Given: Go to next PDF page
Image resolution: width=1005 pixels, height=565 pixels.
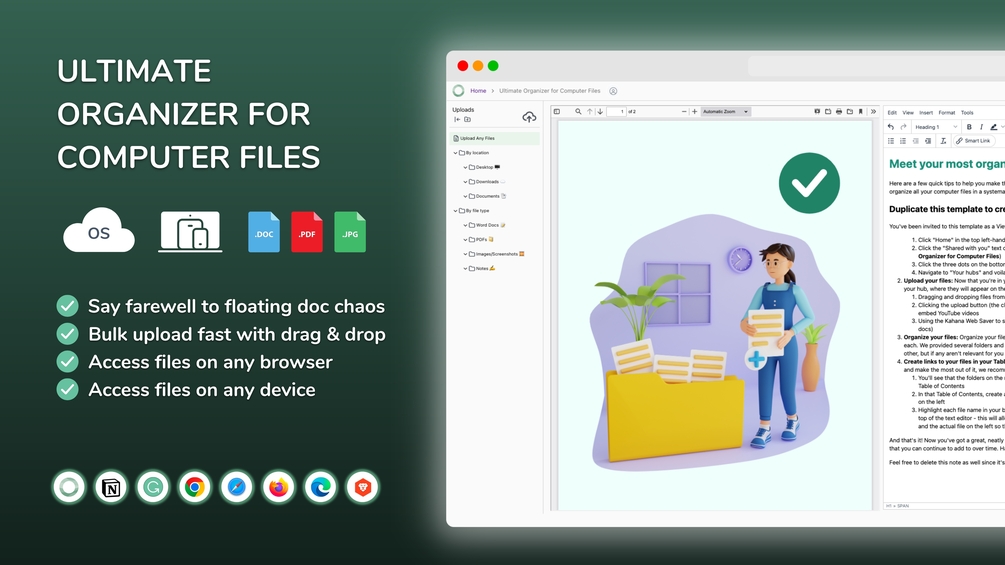Looking at the screenshot, I should 600,111.
